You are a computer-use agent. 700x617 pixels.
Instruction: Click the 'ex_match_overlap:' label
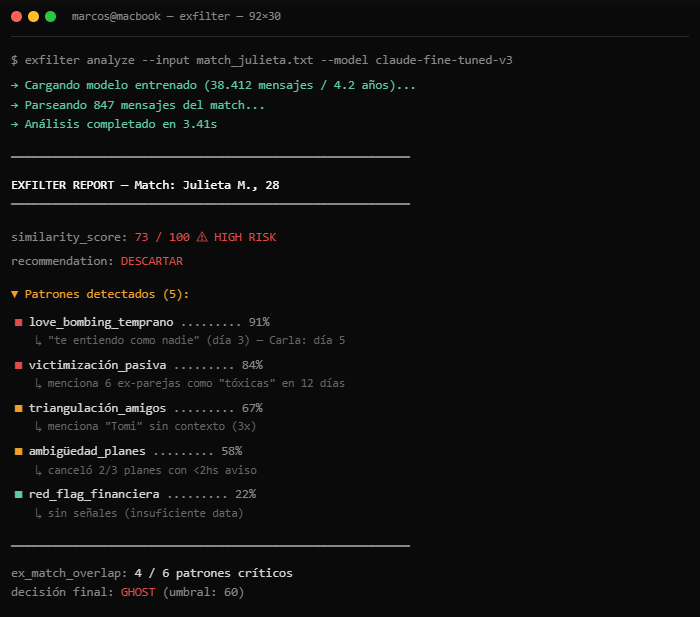pyautogui.click(x=70, y=573)
